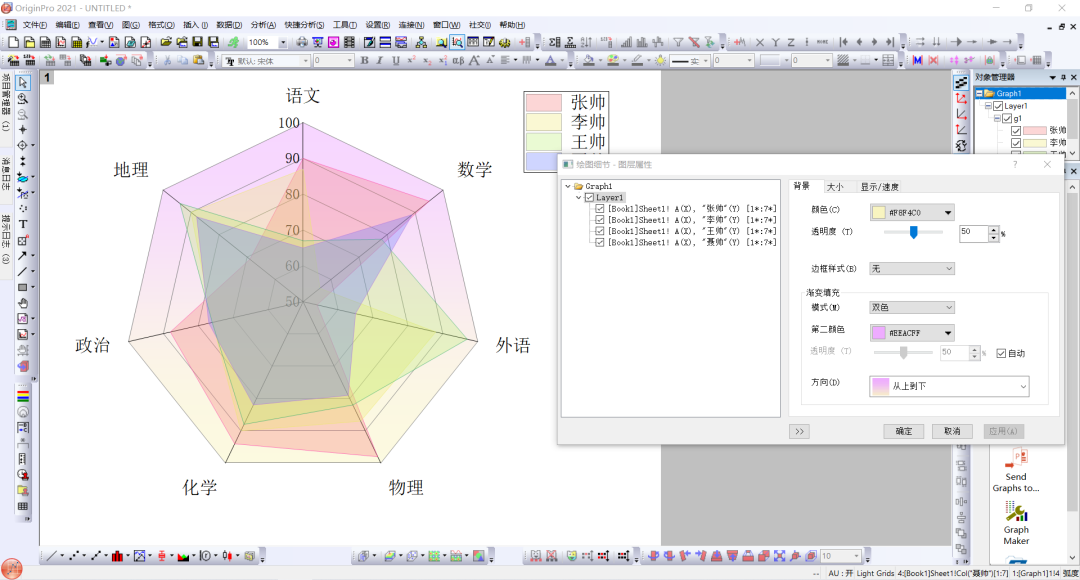Click the transparency value field showing 50
1080x580 pixels.
point(974,233)
